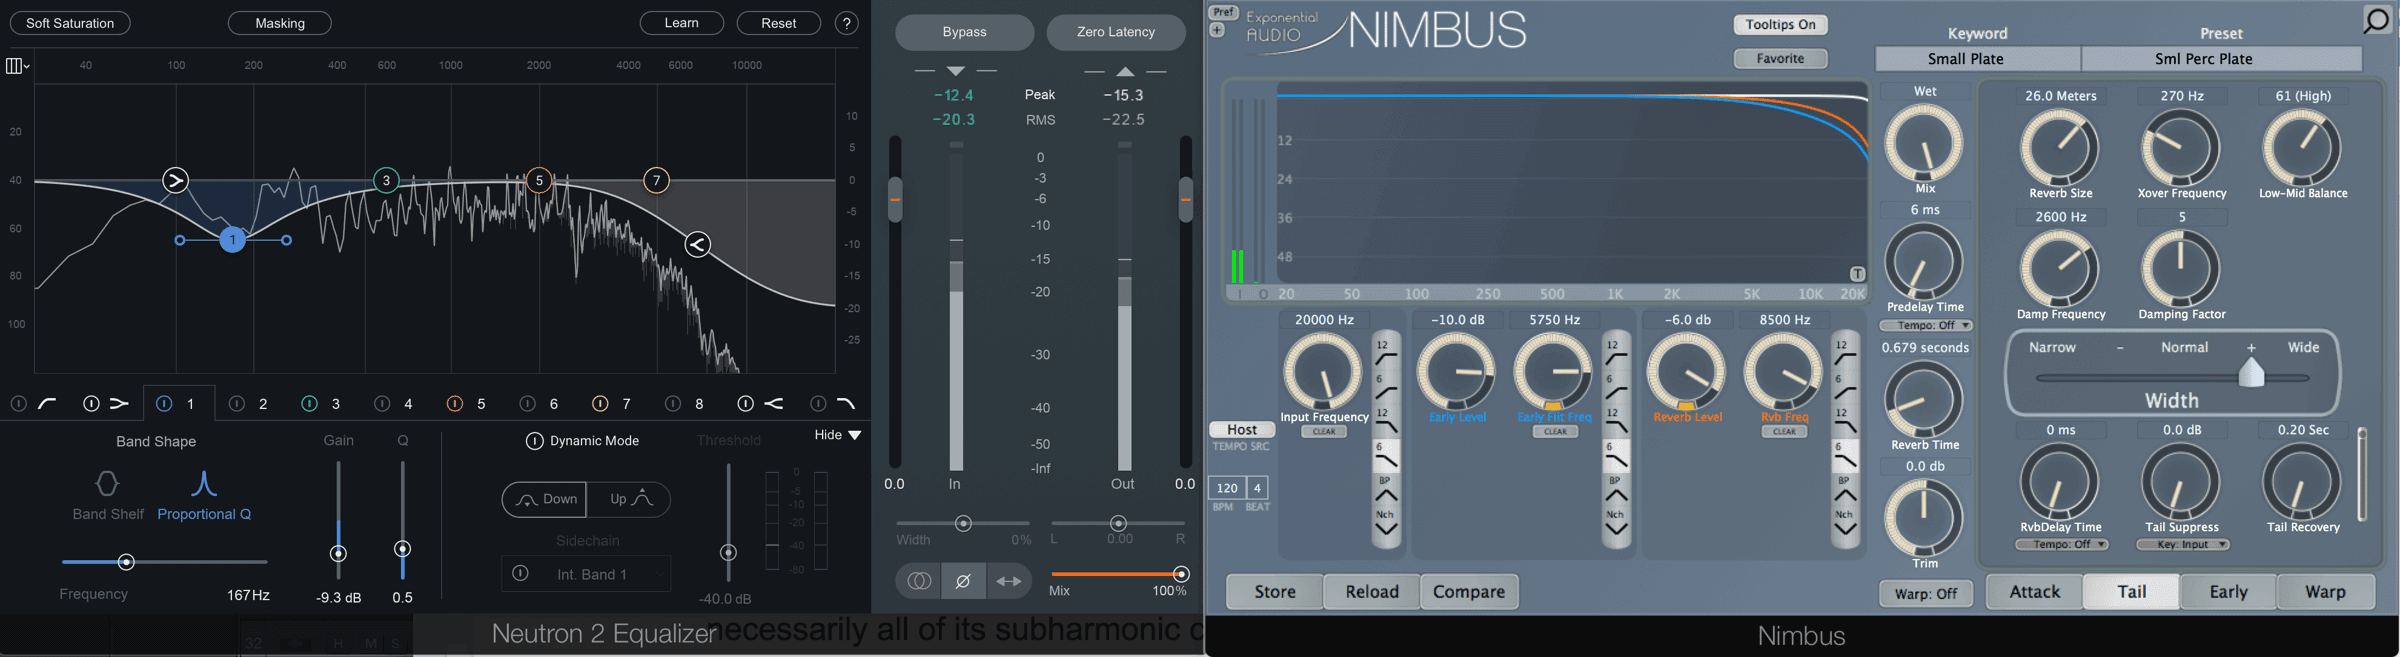Select the low shelf node on the EQ curve

pos(176,180)
